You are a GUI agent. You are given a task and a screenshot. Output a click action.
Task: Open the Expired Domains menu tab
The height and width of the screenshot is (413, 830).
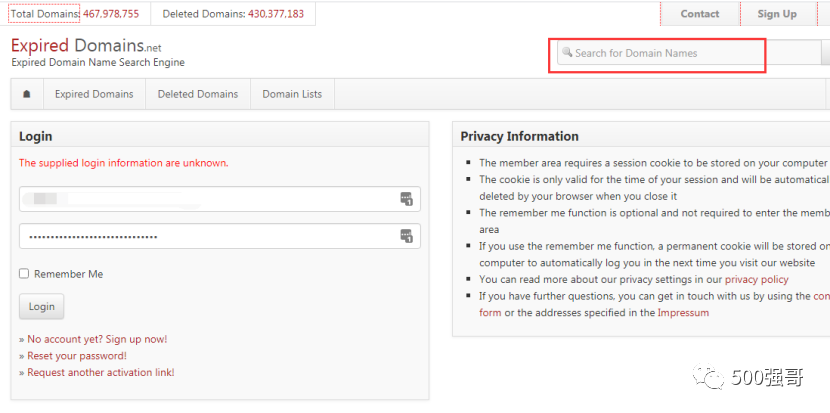coord(94,94)
